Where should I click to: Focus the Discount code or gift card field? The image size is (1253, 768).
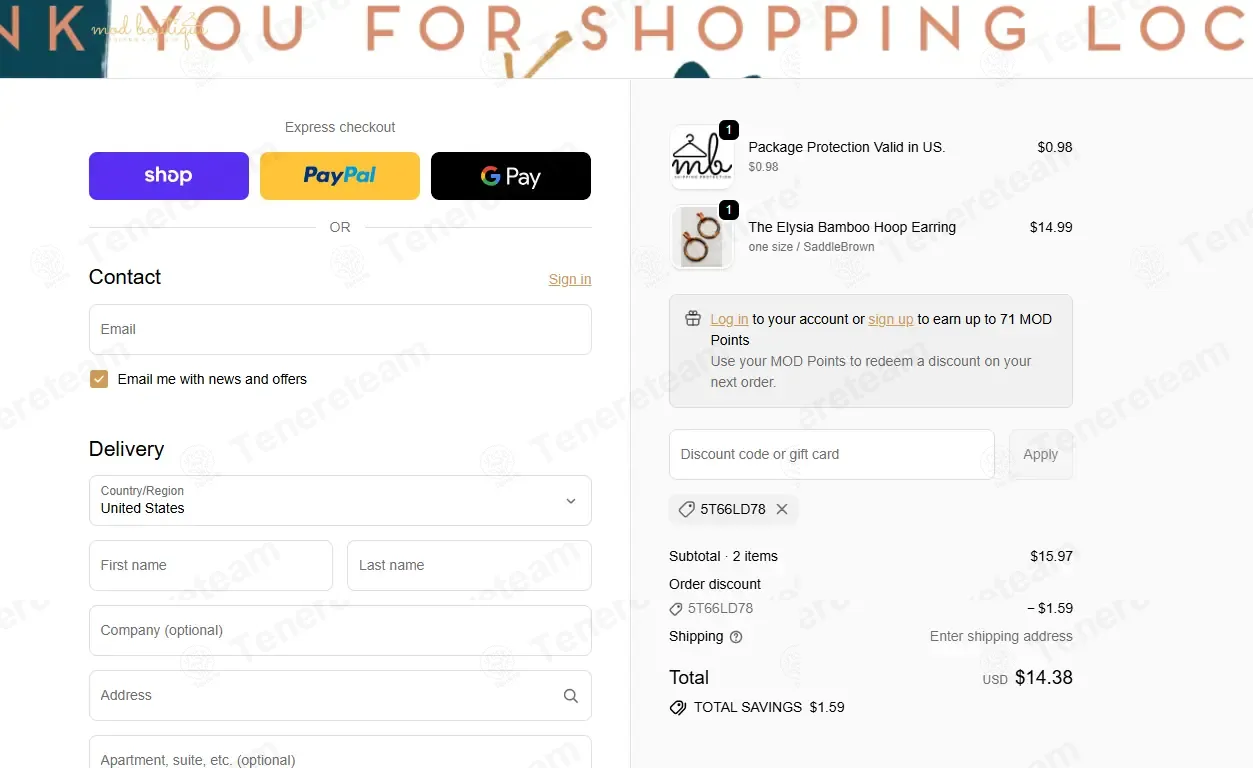click(x=832, y=454)
